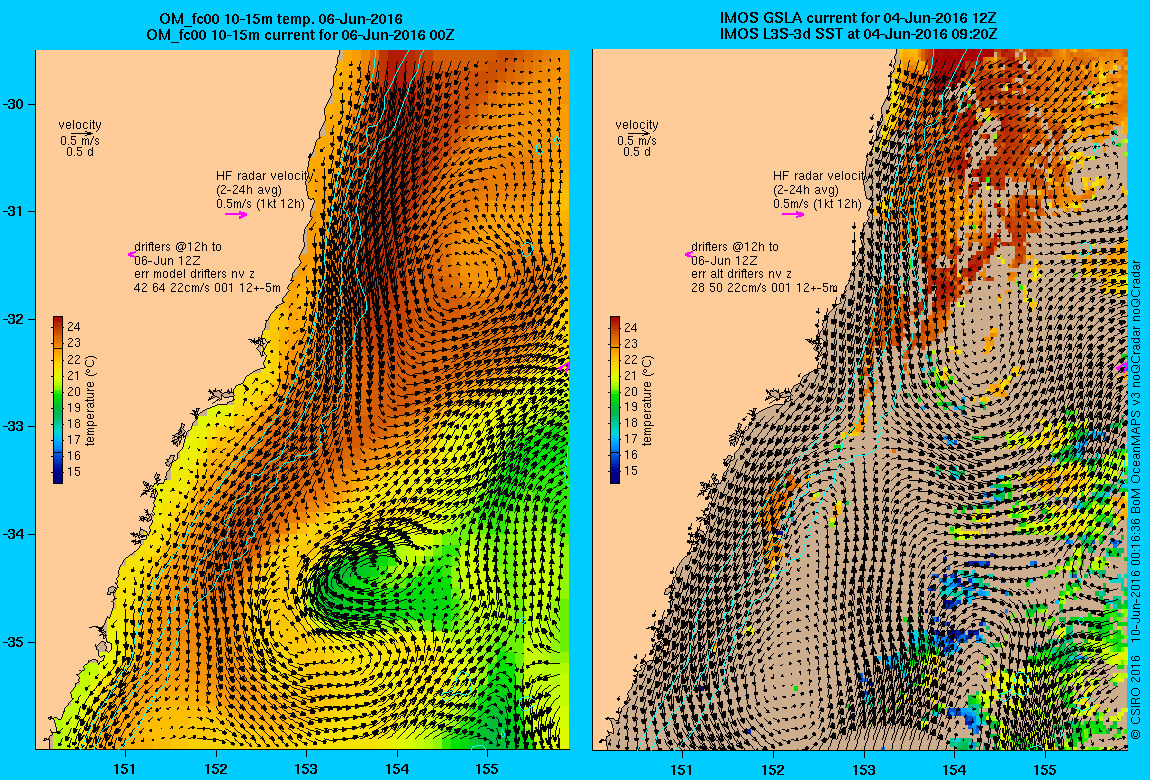1150x780 pixels.
Task: Click latitude label '-30' on left axis
Action: [13, 104]
